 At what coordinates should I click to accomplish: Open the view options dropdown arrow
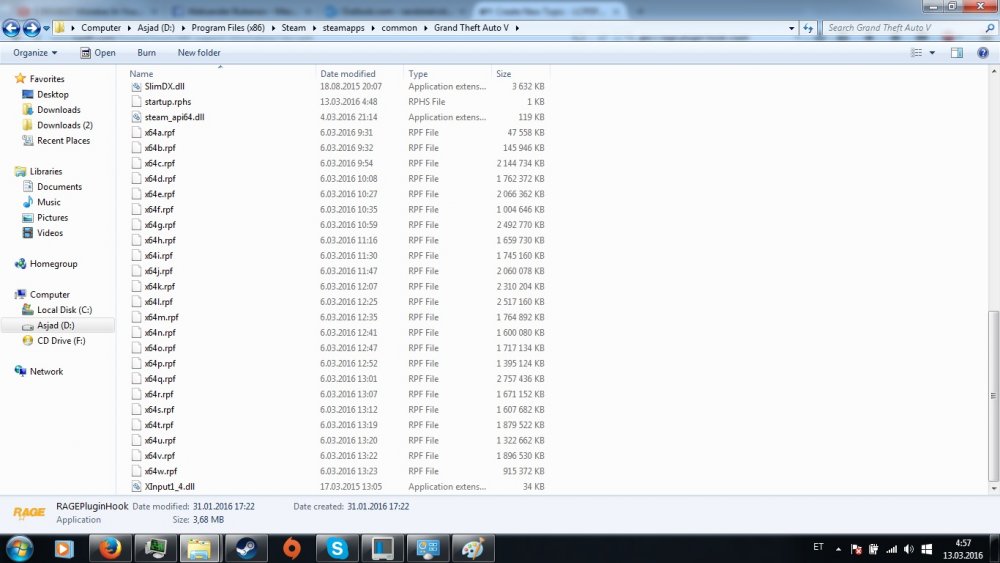point(932,53)
